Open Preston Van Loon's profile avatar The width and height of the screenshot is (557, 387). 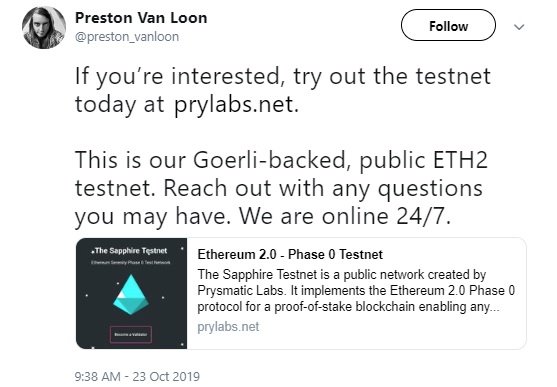(x=44, y=27)
